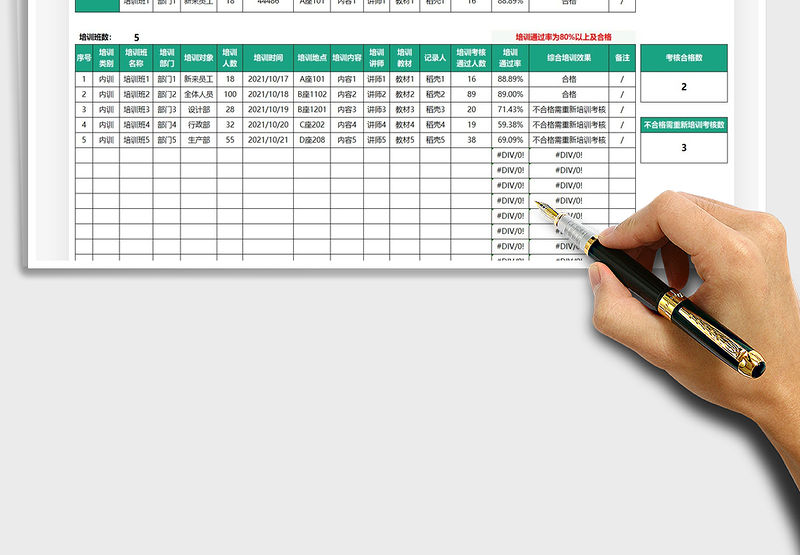Select the 序号 column header
Image resolution: width=800 pixels, height=555 pixels.
click(84, 58)
